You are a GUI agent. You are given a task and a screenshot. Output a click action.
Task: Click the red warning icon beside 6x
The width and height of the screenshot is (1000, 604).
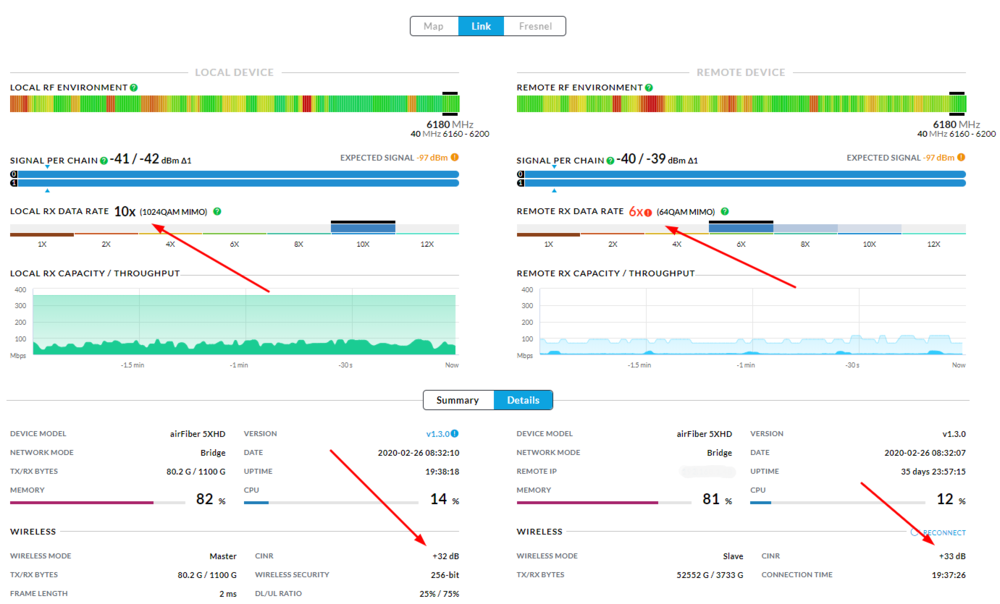click(648, 212)
